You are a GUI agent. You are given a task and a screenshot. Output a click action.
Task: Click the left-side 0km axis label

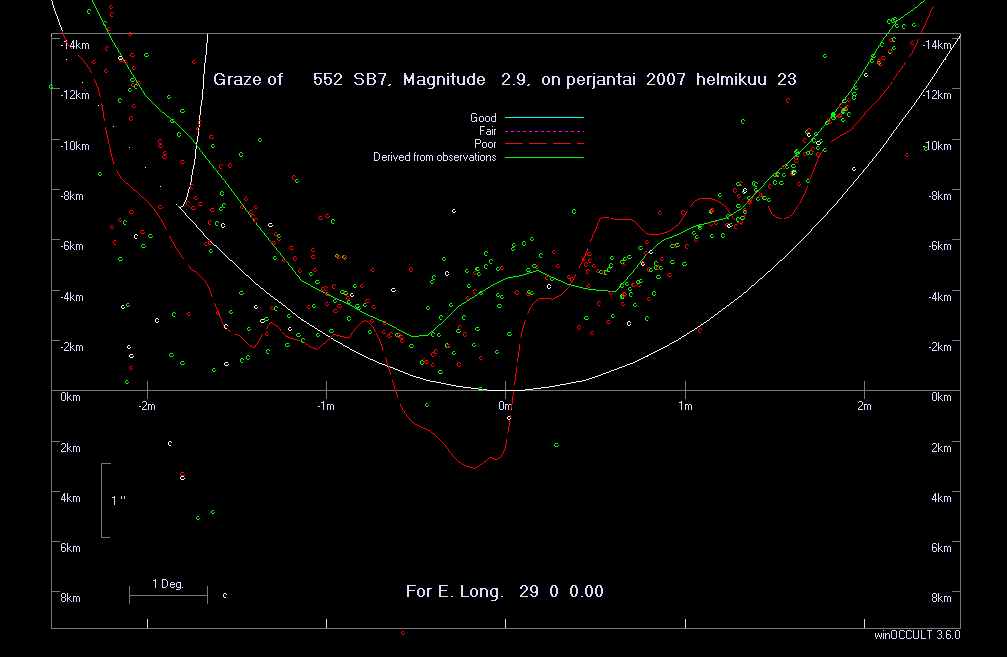coord(70,397)
